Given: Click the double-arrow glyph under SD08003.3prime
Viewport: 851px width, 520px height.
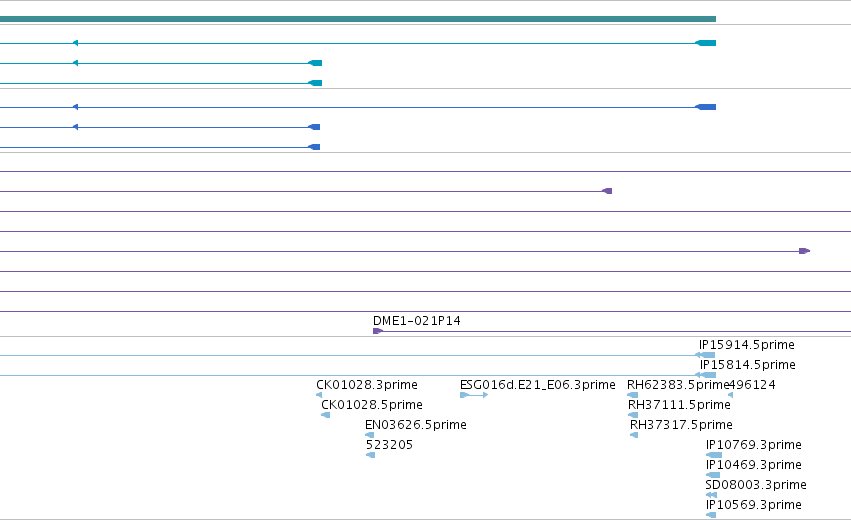Looking at the screenshot, I should pos(711,495).
